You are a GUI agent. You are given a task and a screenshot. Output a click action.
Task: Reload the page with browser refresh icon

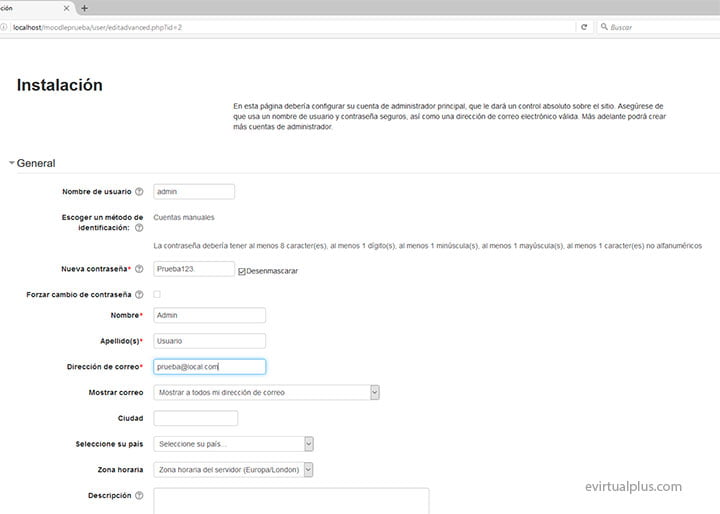(583, 27)
